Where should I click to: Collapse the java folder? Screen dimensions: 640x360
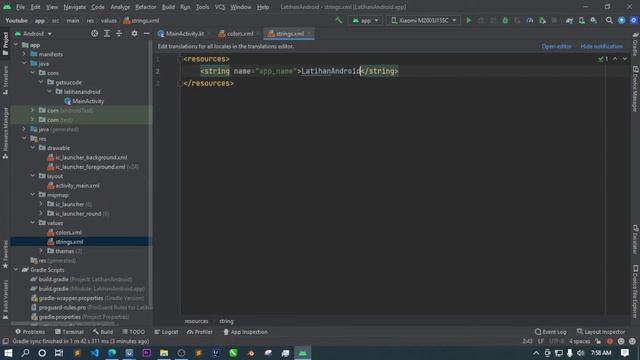pyautogui.click(x=24, y=64)
